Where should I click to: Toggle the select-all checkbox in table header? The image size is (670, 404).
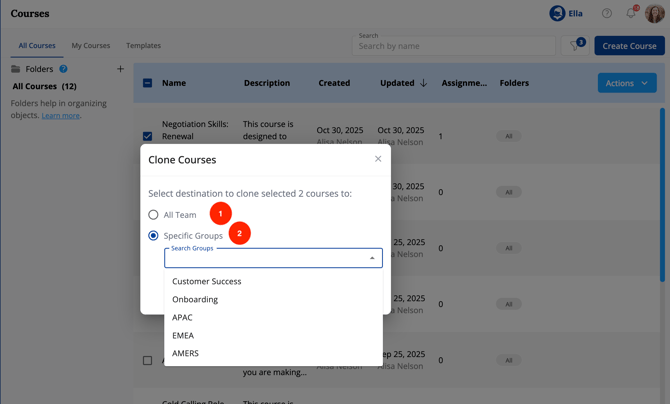pos(147,83)
